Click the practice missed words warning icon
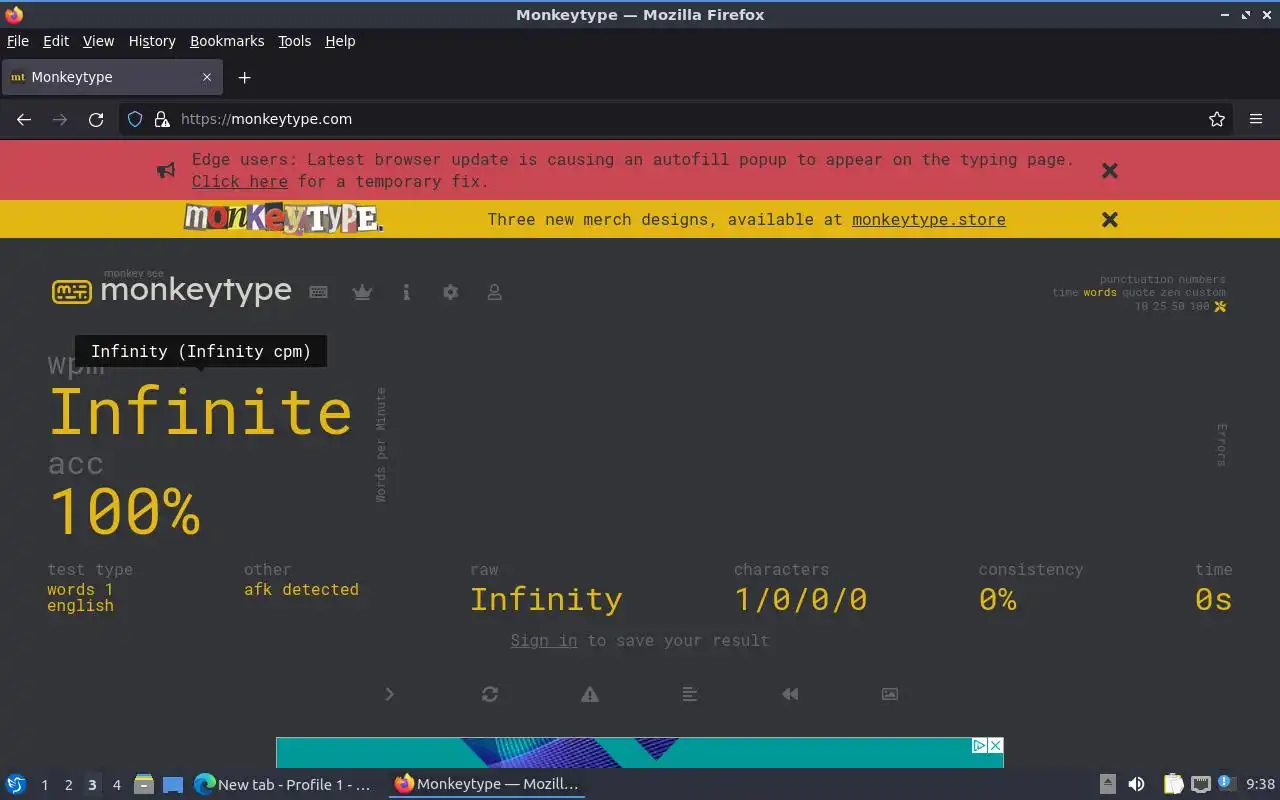Screen dimensions: 1280x800 point(590,694)
